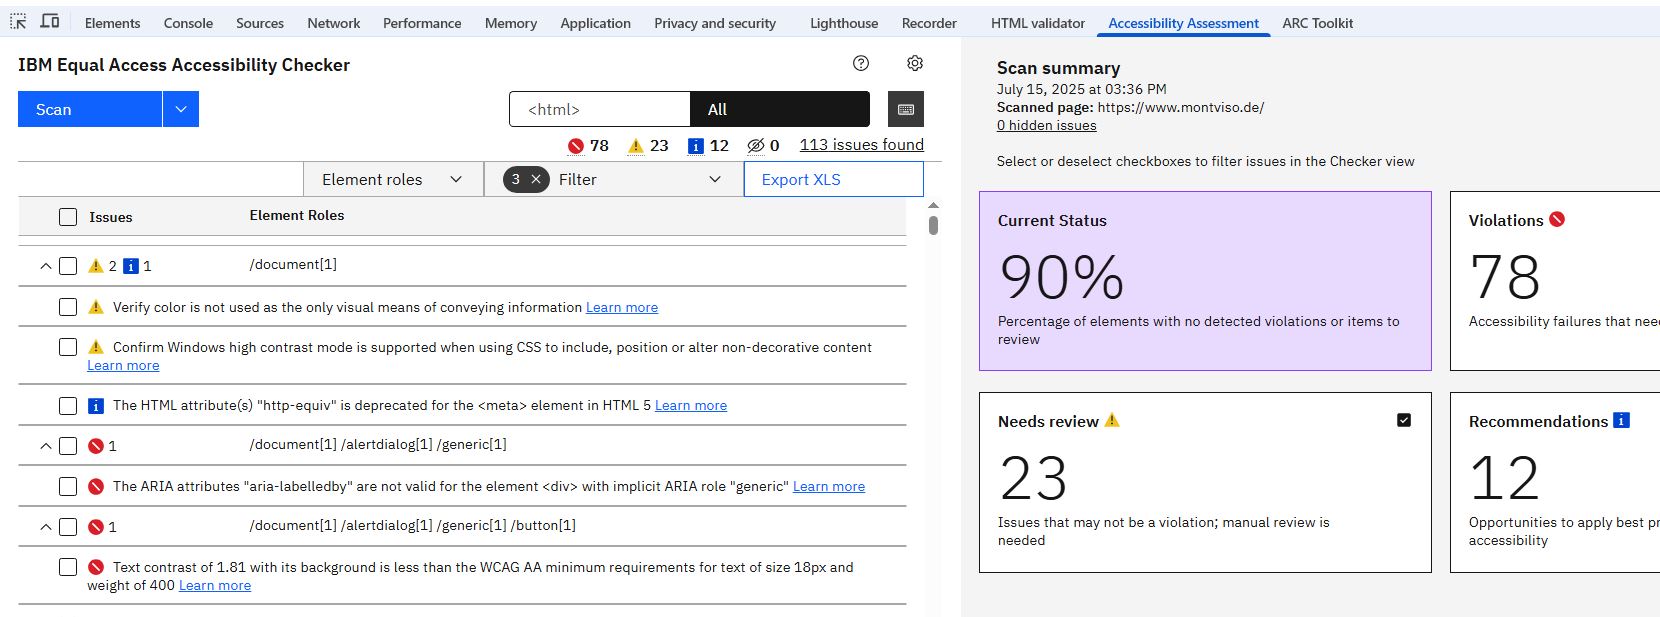Image resolution: width=1660 pixels, height=617 pixels.
Task: Click info icon on http-equiv deprecated issue
Action: point(96,405)
